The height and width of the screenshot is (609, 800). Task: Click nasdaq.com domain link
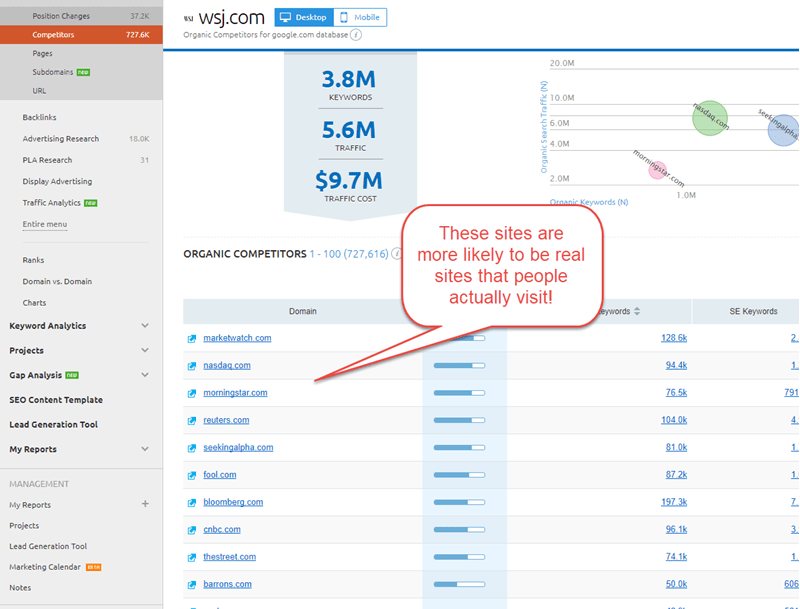pyautogui.click(x=227, y=365)
